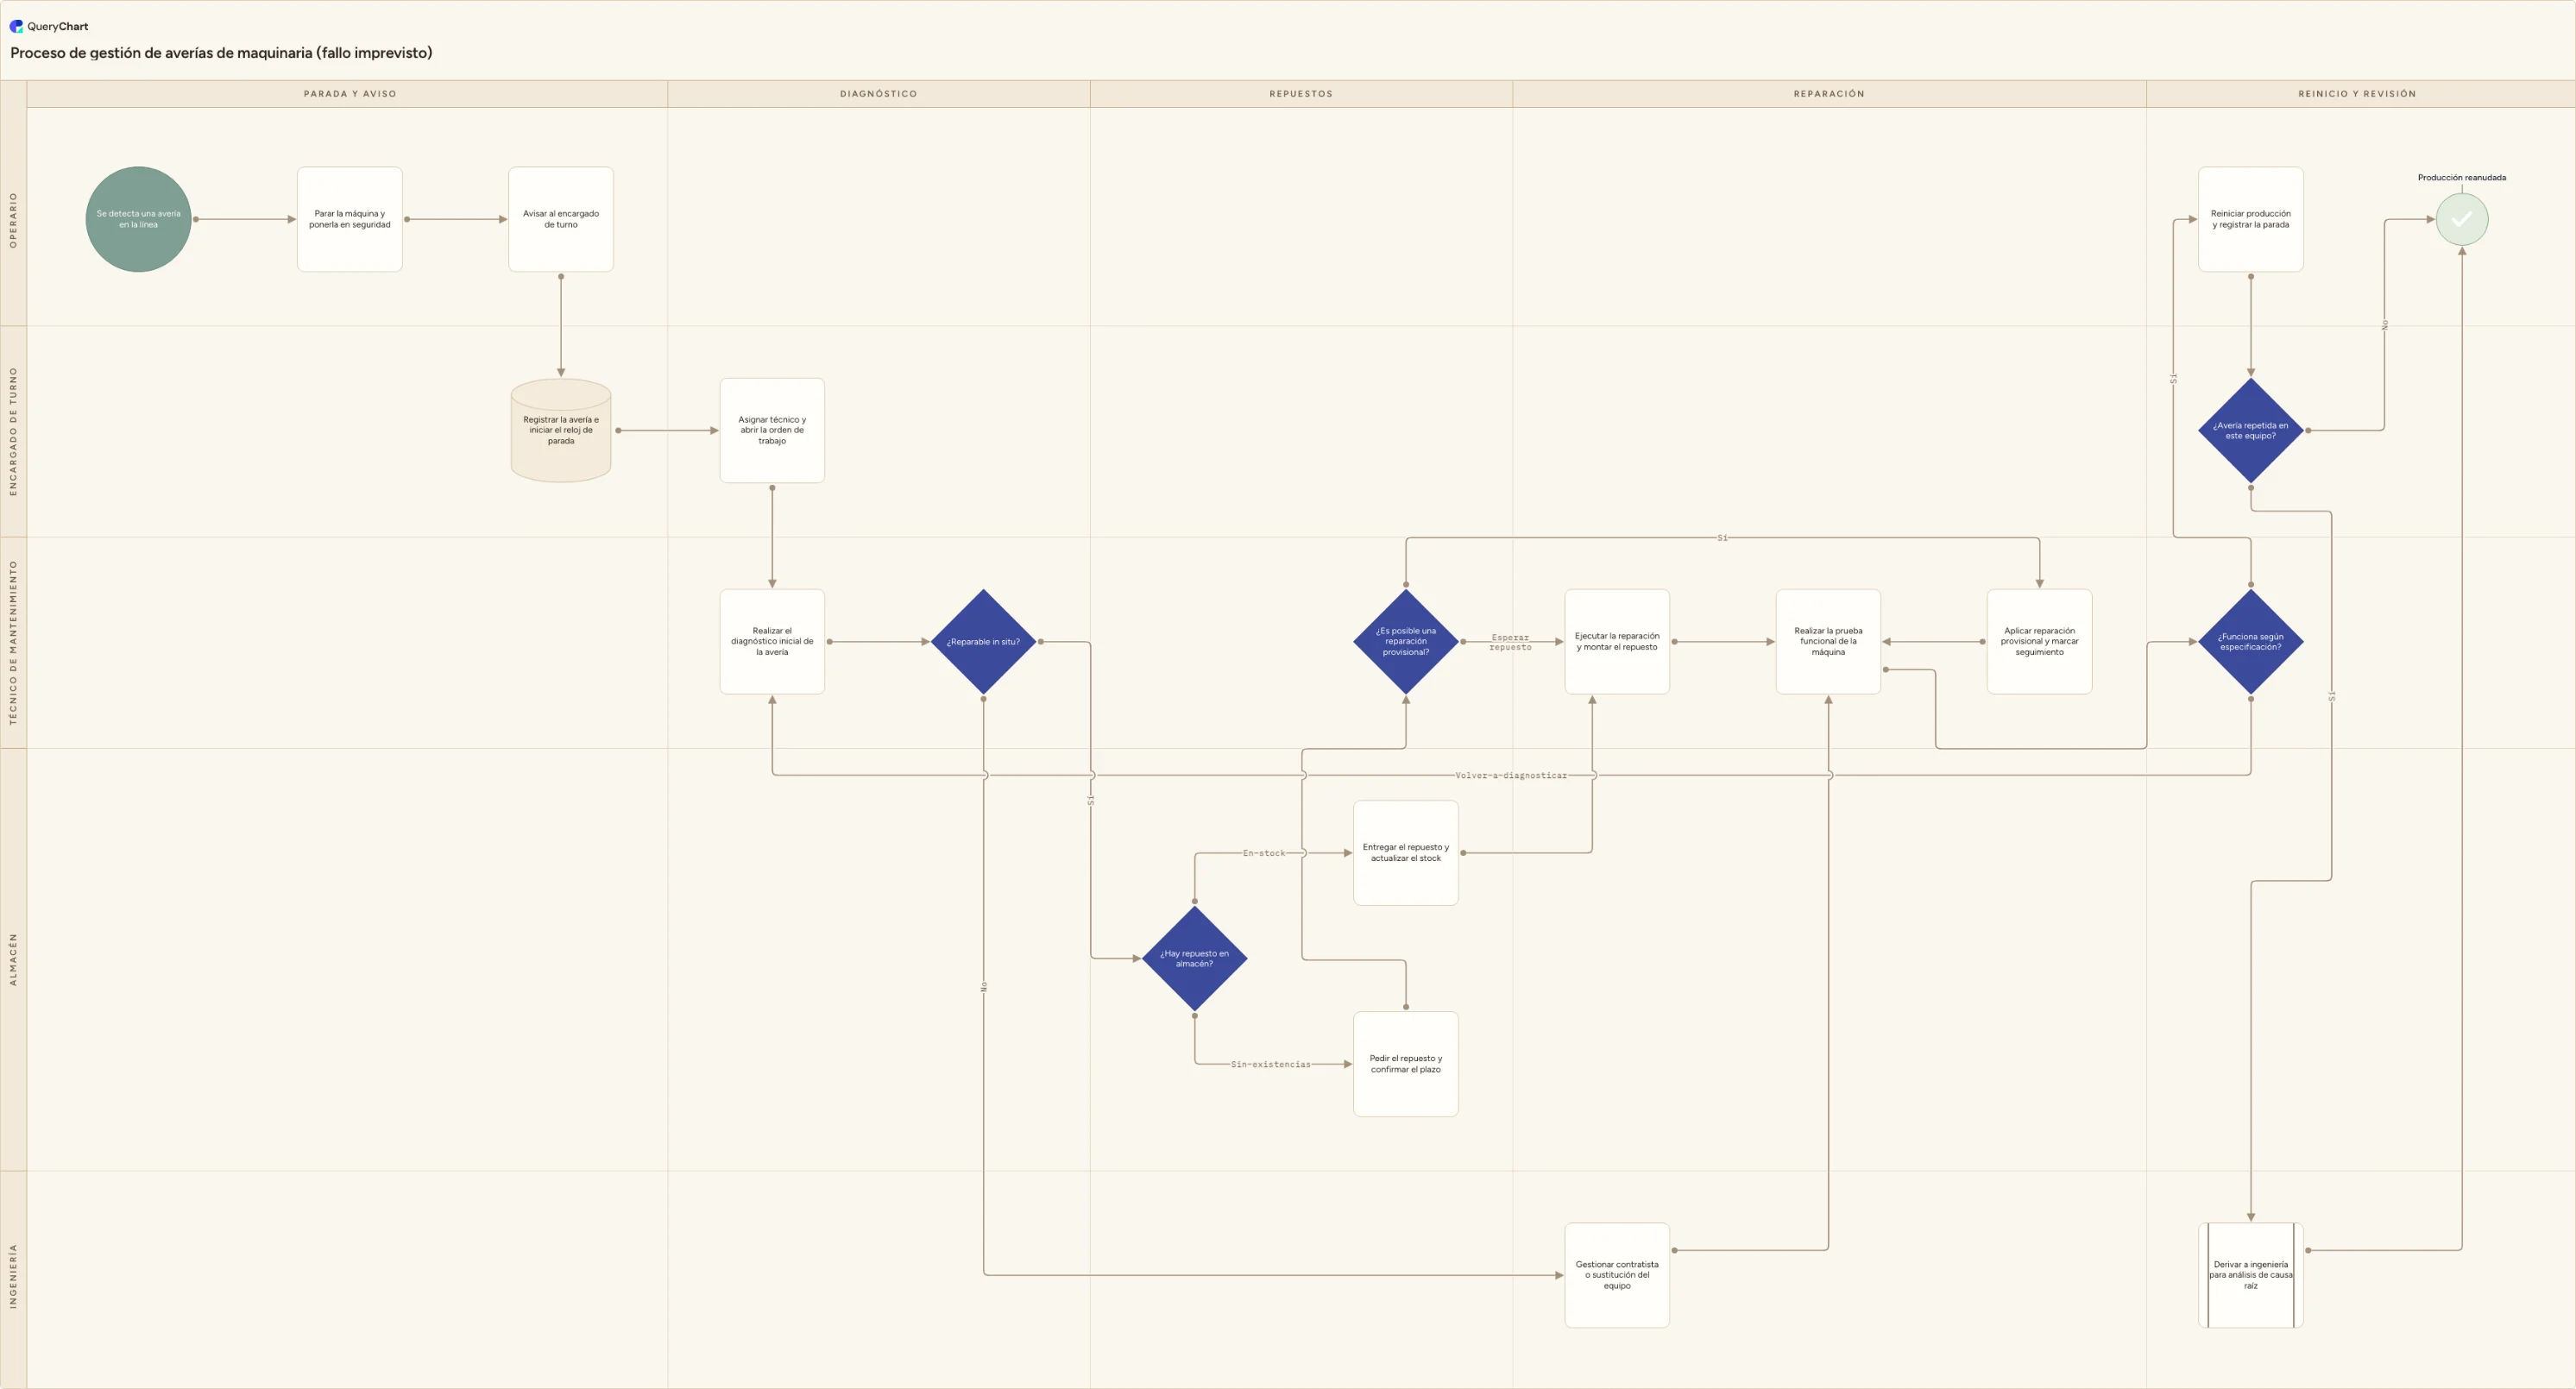Click the 'Esperar repuesto' edge label

point(1509,642)
